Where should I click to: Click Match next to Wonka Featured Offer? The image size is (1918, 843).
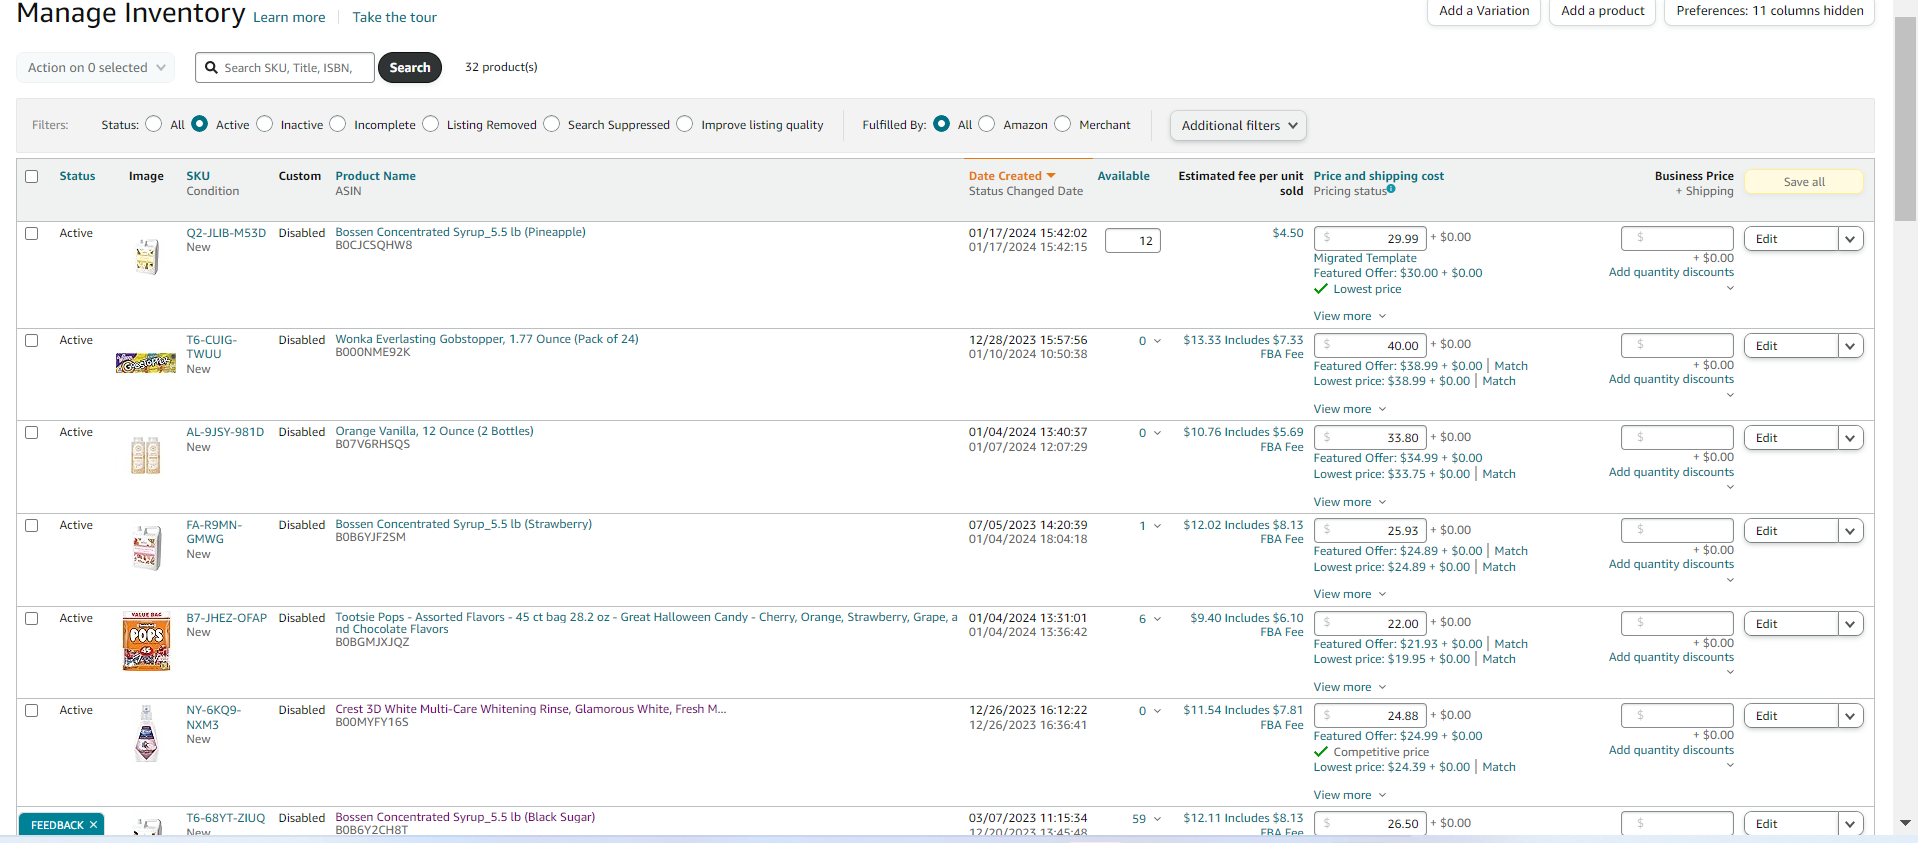point(1511,366)
